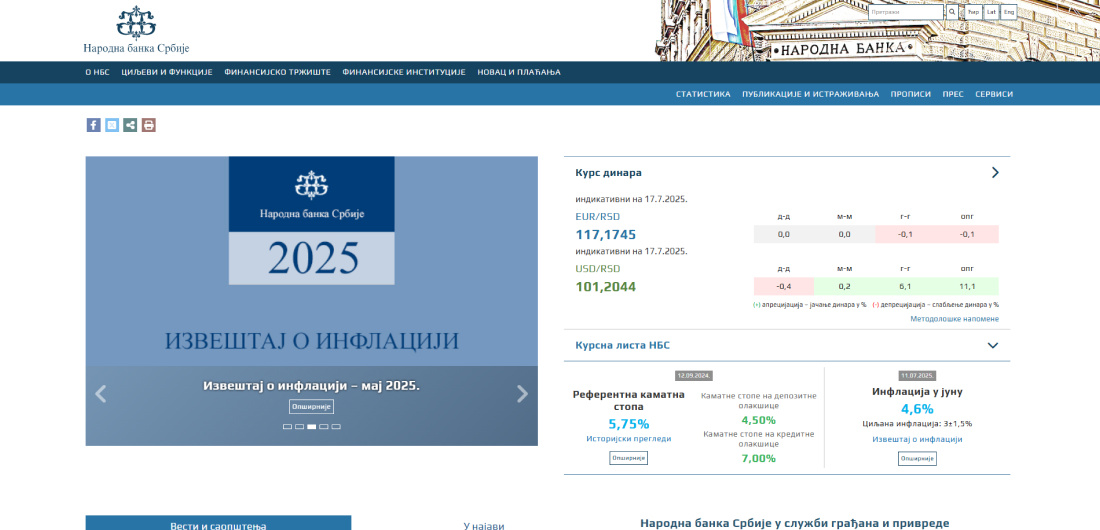Select second carousel dot indicator
The width and height of the screenshot is (1100, 530).
[300, 427]
